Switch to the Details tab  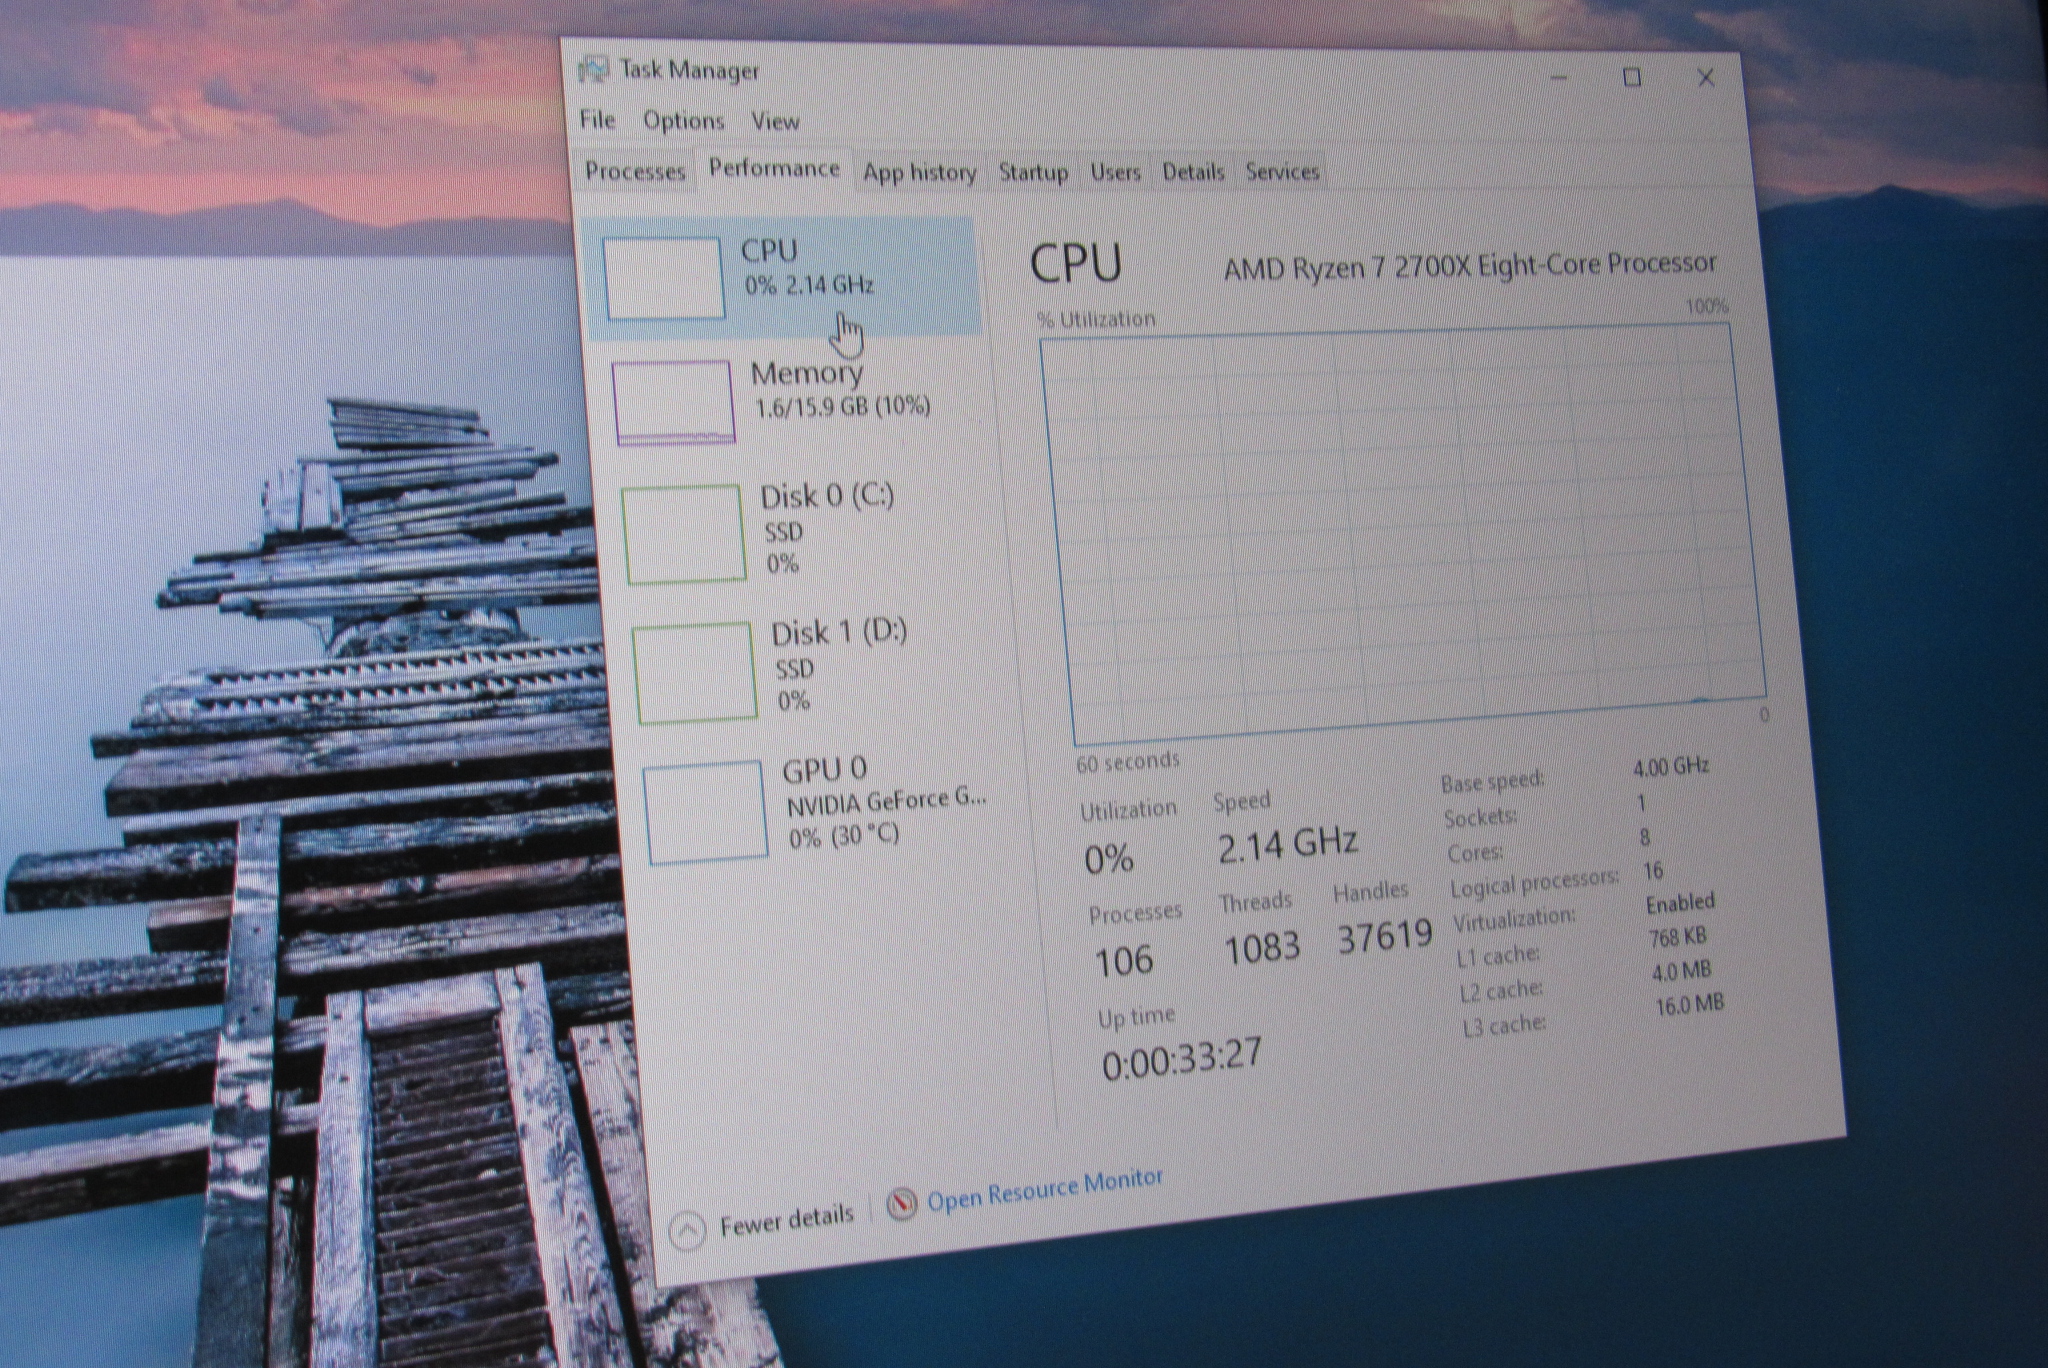pos(1193,172)
